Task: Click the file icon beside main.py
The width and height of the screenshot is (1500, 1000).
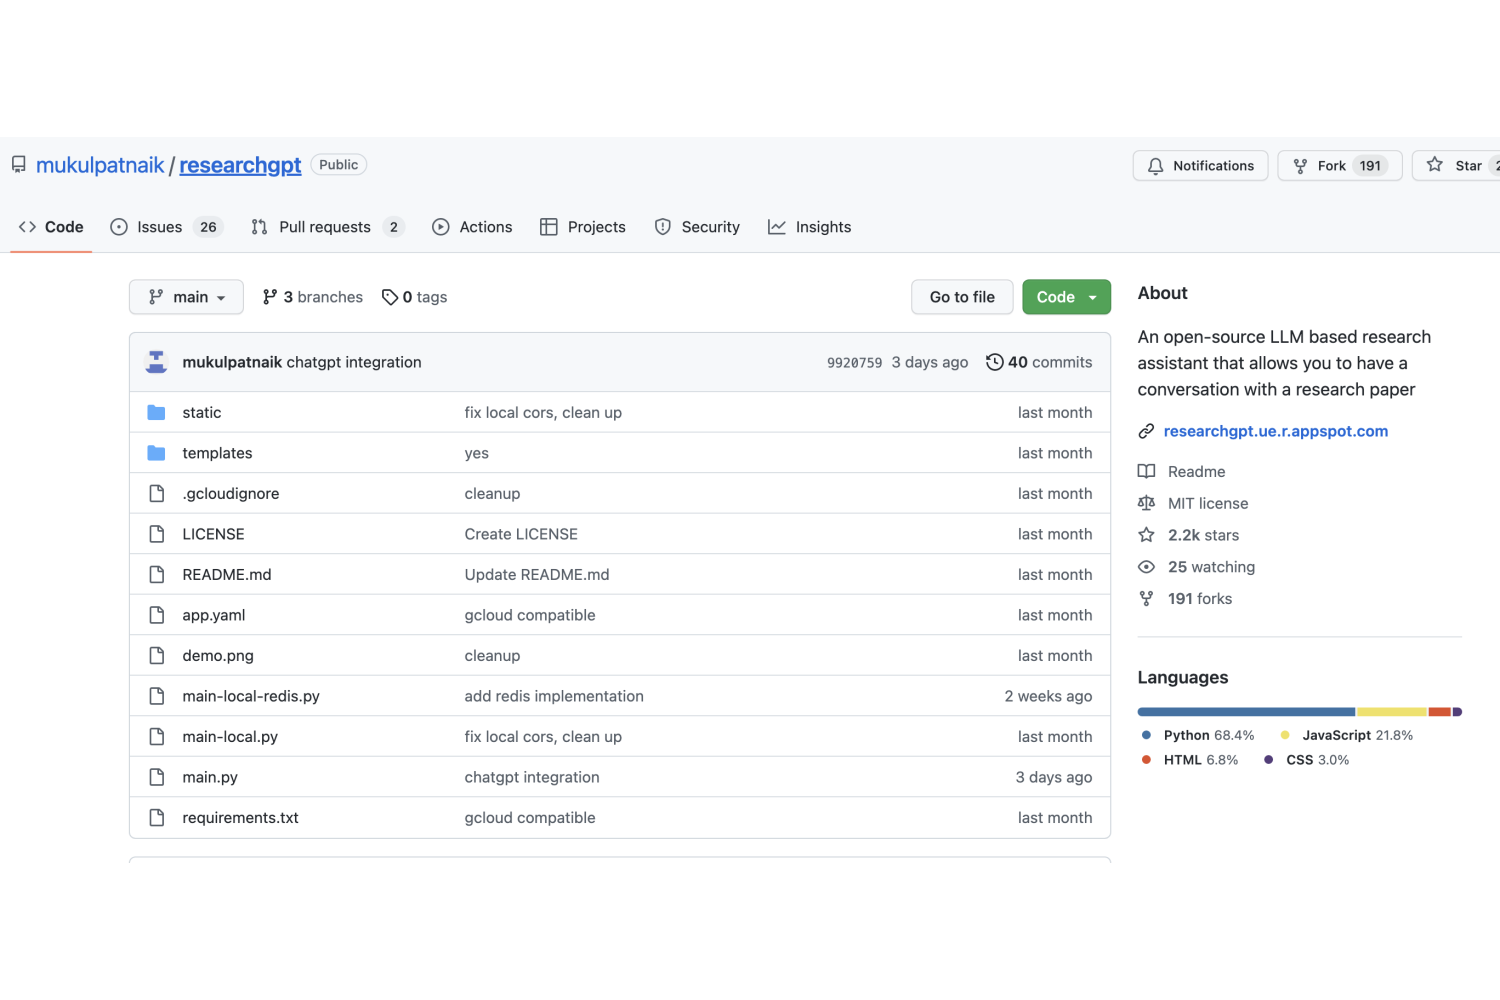Action: tap(156, 777)
